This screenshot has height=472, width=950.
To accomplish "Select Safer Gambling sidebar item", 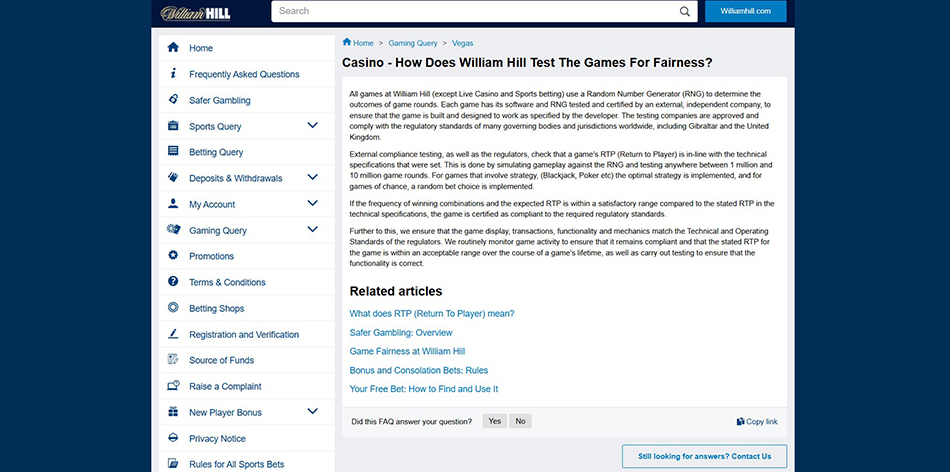I will coord(247,100).
